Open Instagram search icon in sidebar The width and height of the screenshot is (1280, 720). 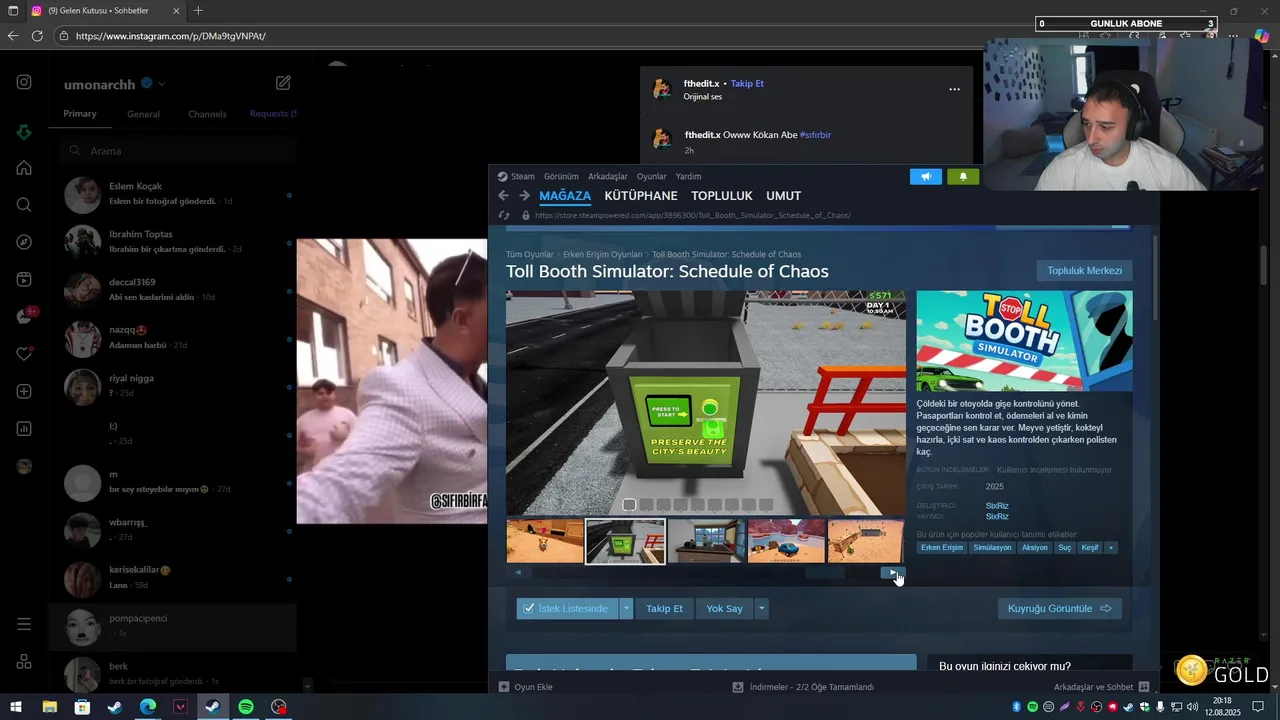coord(24,205)
